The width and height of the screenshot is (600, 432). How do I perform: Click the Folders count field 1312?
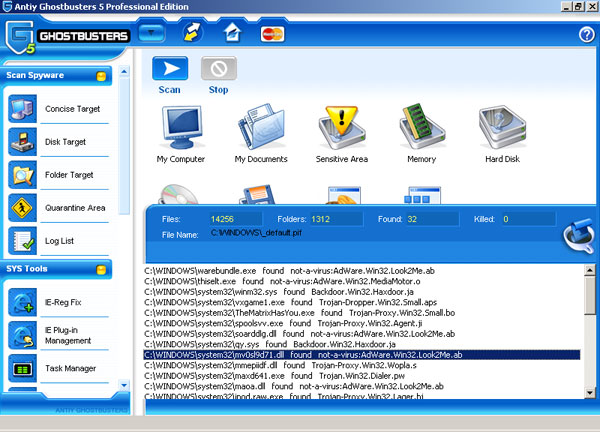(x=336, y=219)
